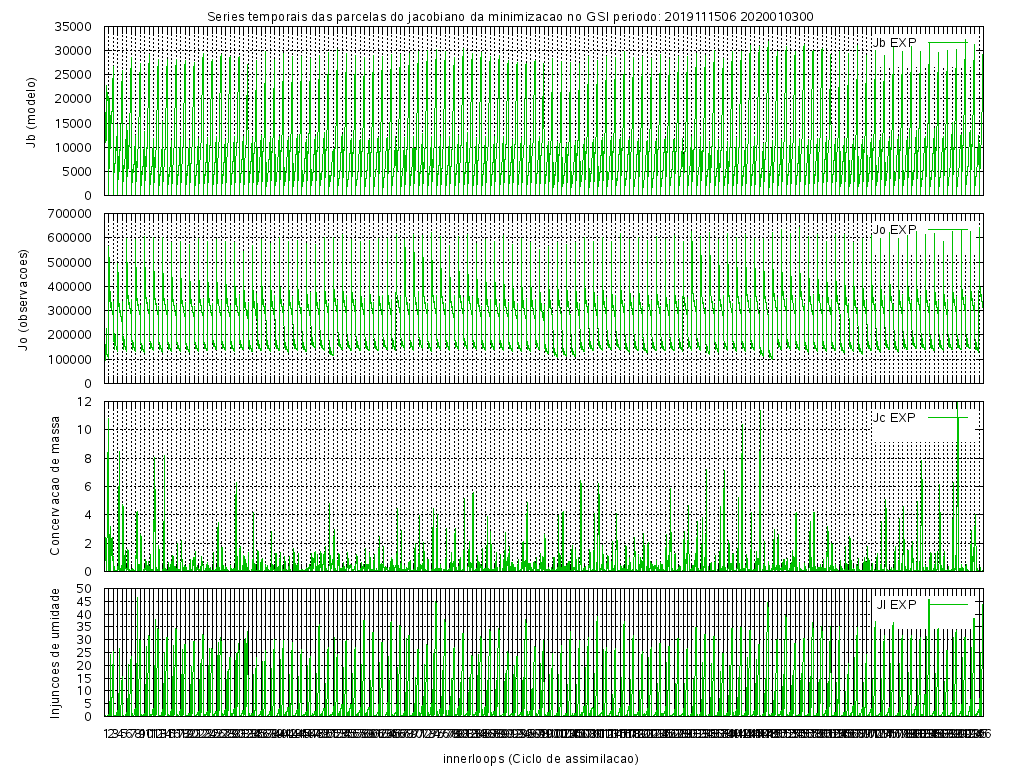Click the green line sample beside Jc EXP
This screenshot has width=1024, height=768.
[x=949, y=417]
